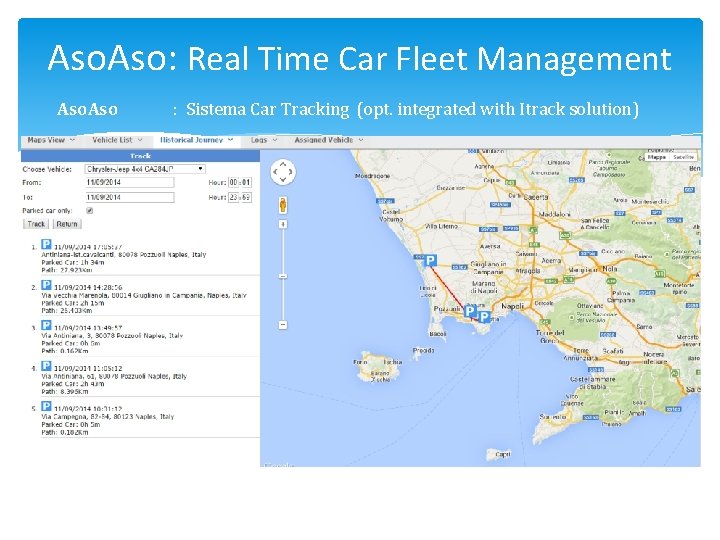Screen dimensions: 720x540
Task: Click the parking marker north of Pozzuoli on map
Action: pos(430,261)
